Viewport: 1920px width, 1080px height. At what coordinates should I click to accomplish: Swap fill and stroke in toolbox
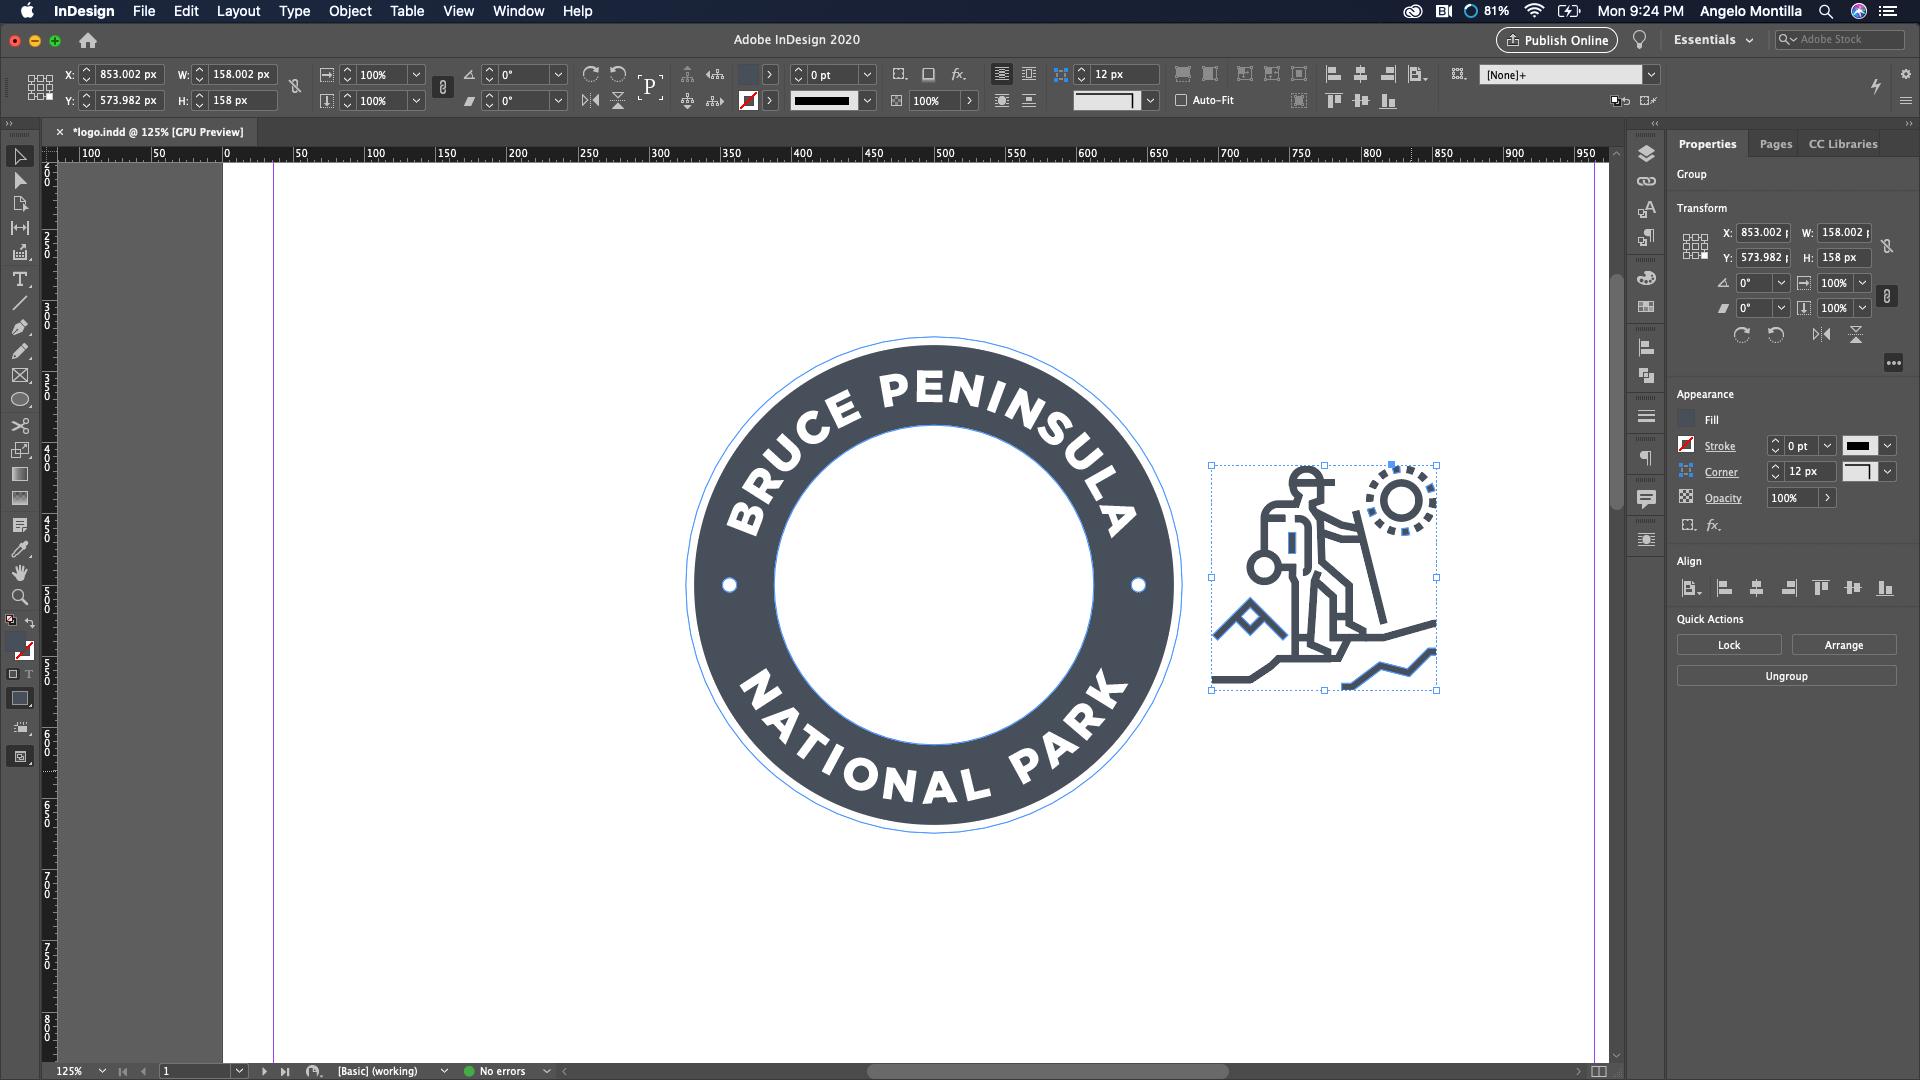tap(30, 623)
